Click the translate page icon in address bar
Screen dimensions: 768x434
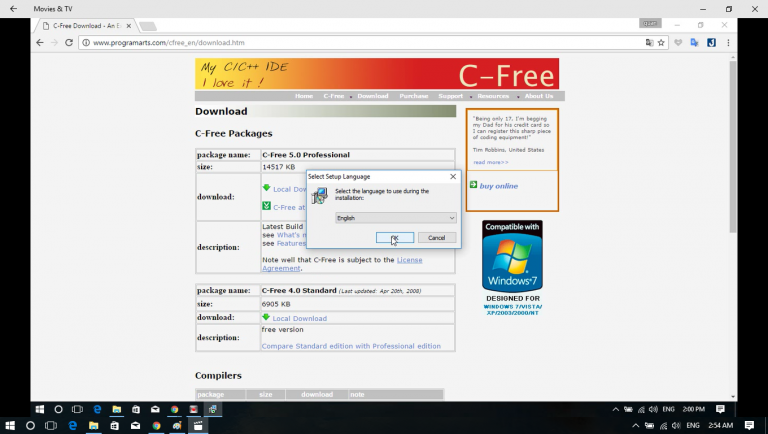(x=649, y=43)
